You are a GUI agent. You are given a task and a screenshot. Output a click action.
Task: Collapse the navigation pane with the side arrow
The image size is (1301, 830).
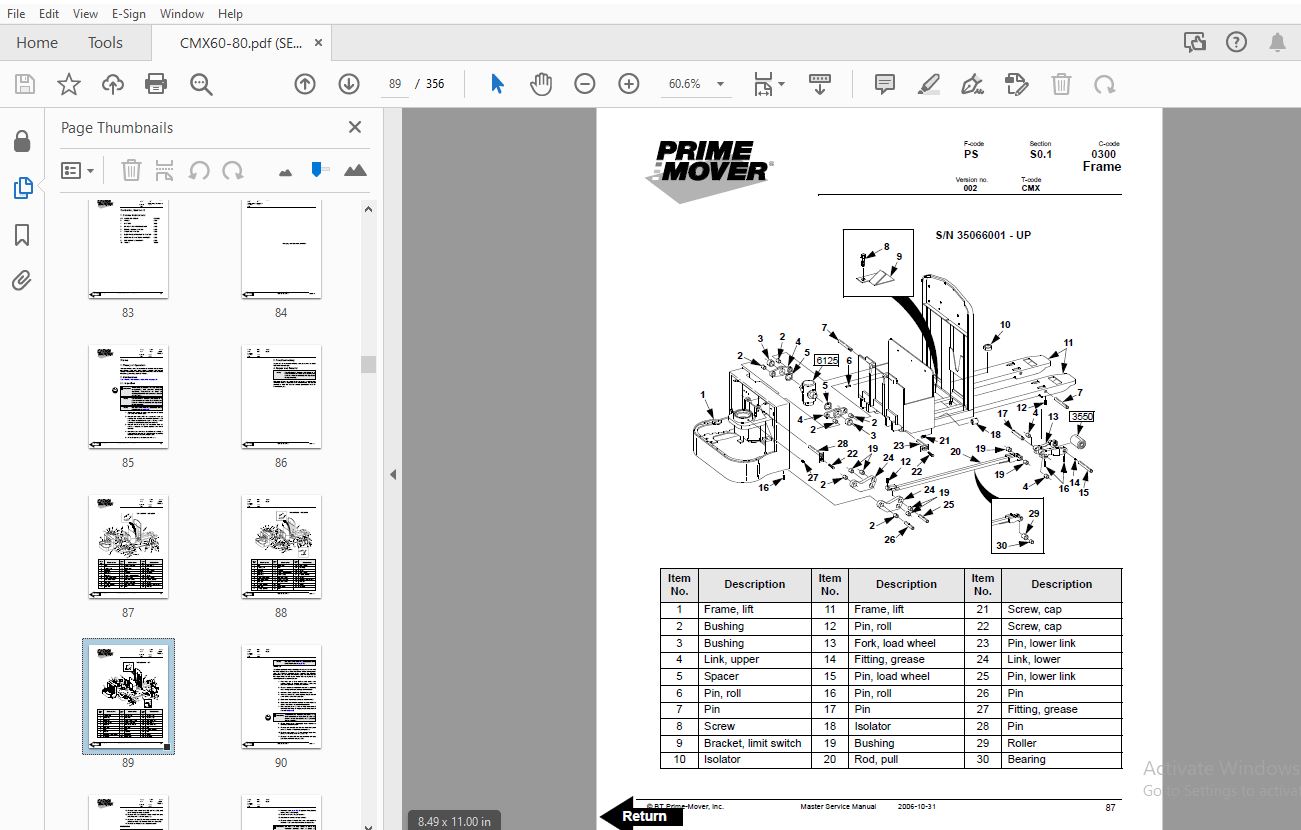point(393,474)
